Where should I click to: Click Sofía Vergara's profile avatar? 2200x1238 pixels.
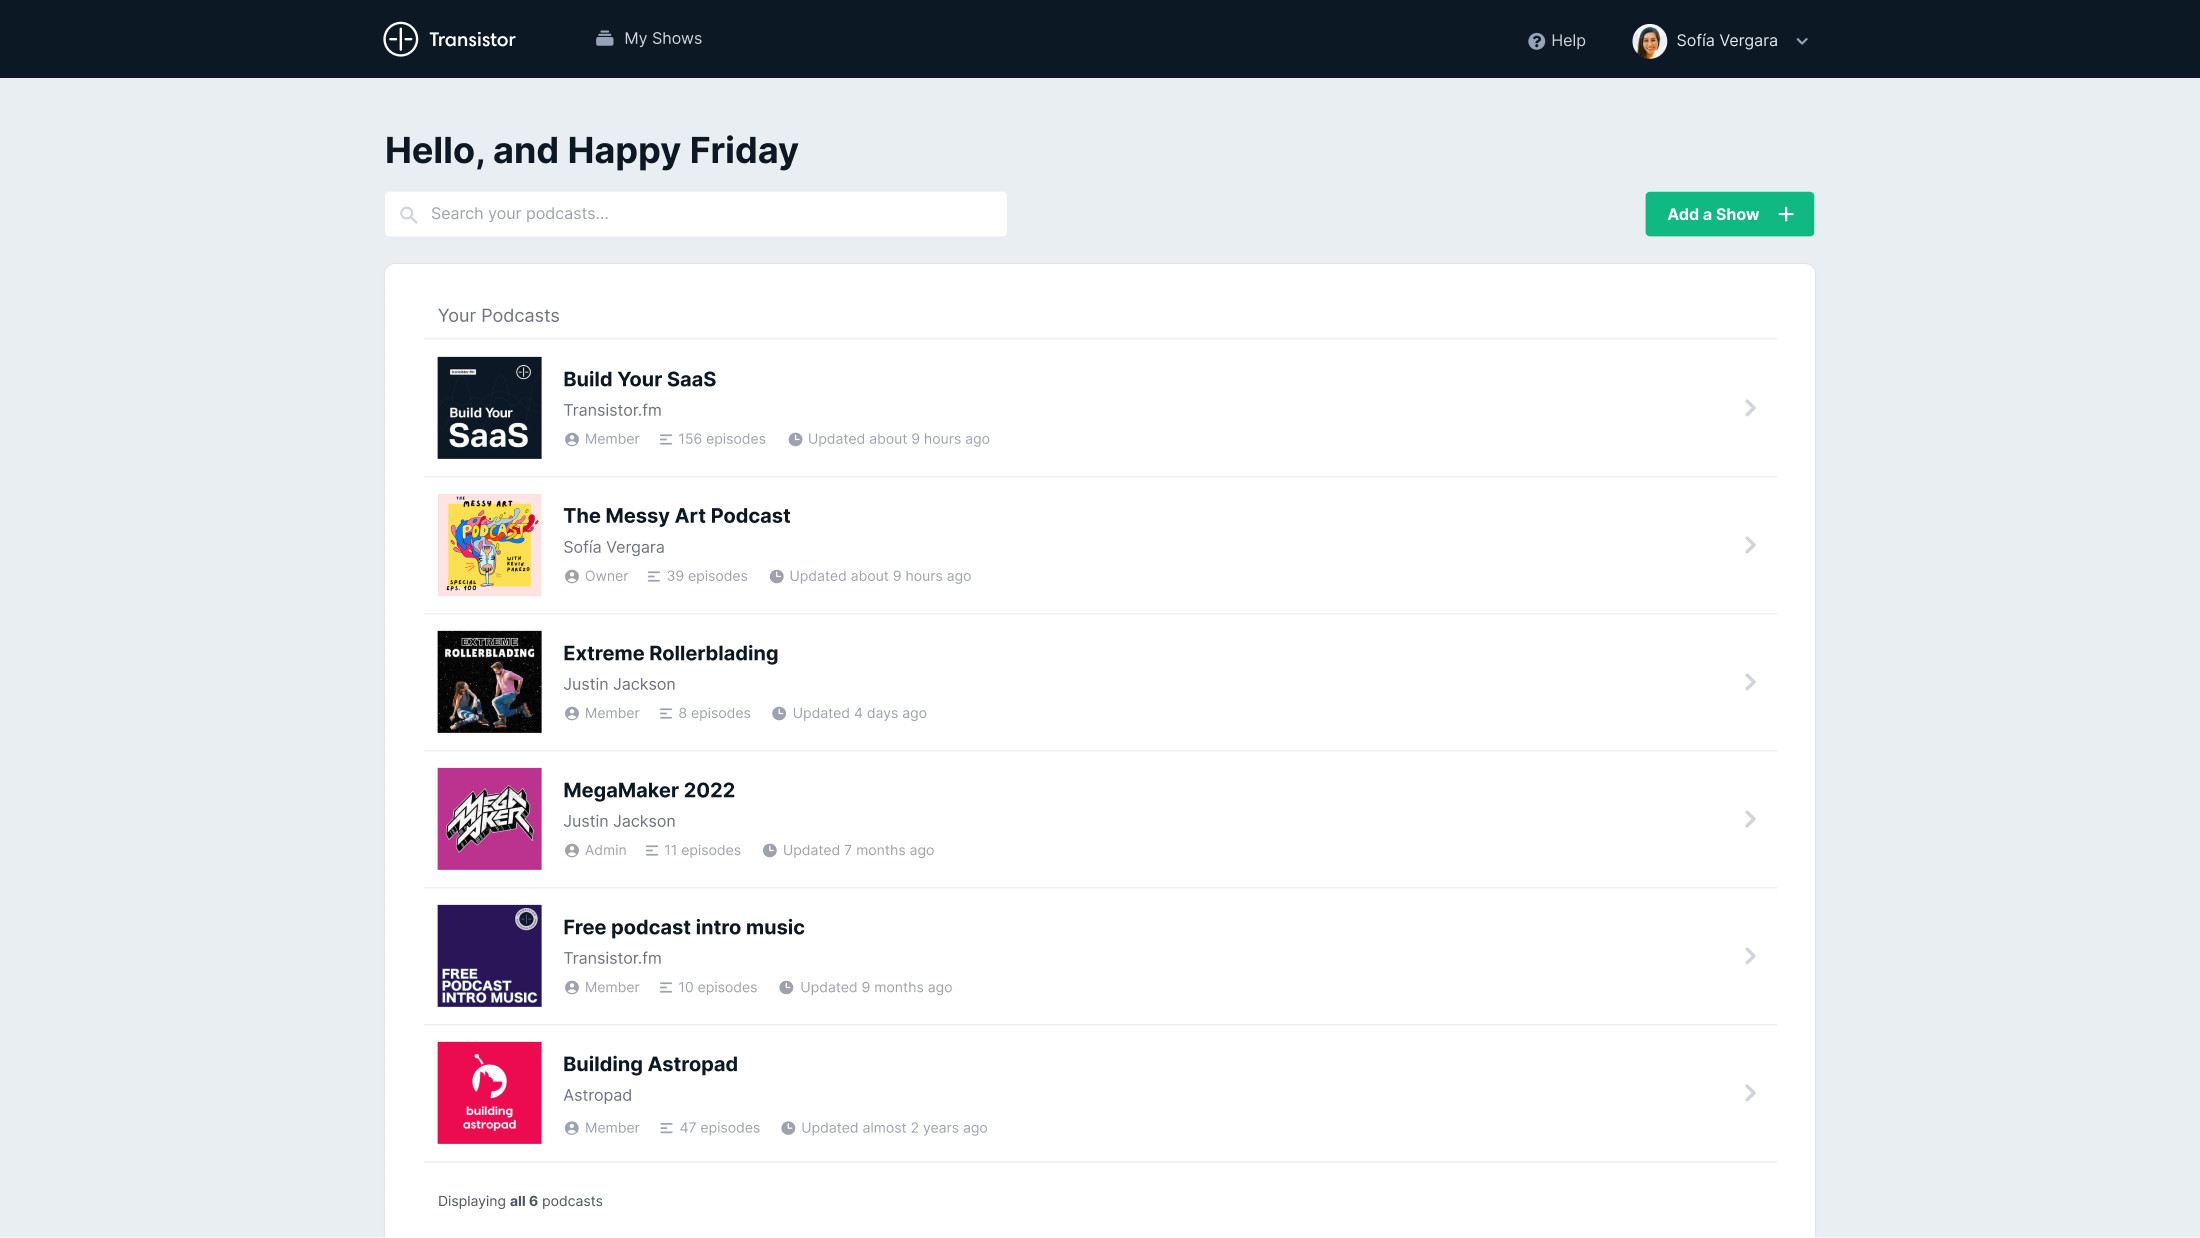pyautogui.click(x=1649, y=41)
